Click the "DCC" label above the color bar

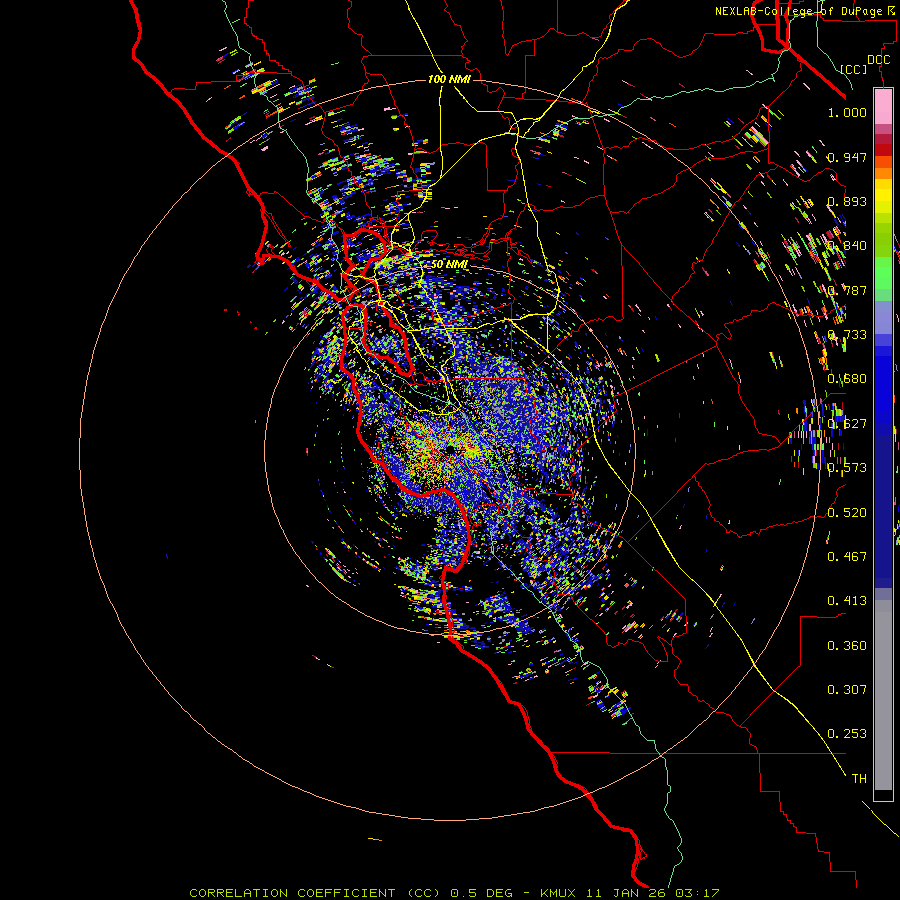pyautogui.click(x=878, y=60)
